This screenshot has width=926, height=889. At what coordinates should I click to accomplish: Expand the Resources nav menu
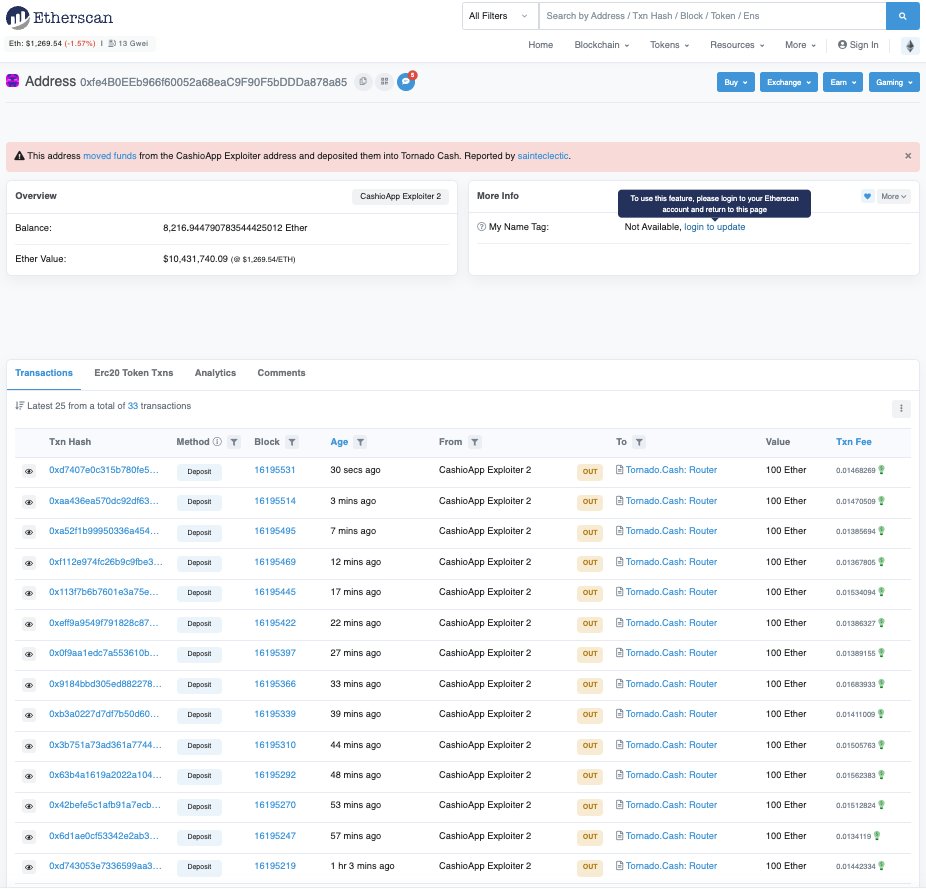tap(736, 45)
